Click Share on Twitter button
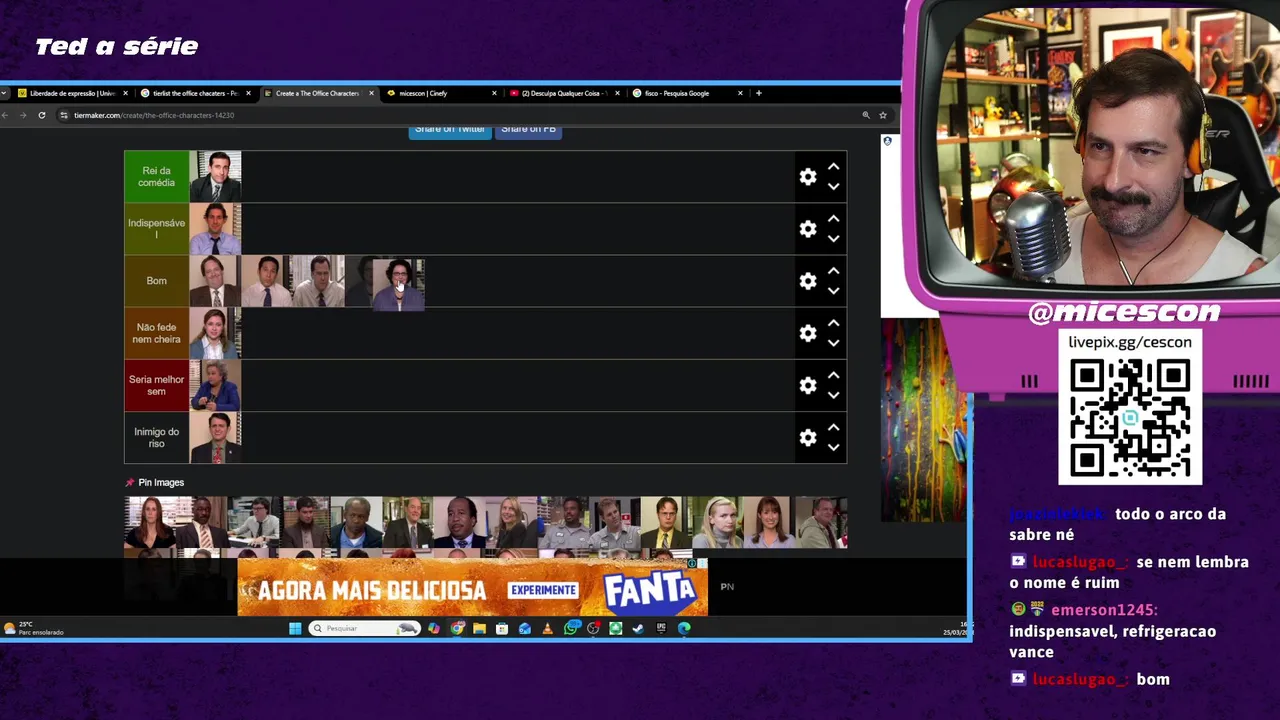 (x=450, y=130)
